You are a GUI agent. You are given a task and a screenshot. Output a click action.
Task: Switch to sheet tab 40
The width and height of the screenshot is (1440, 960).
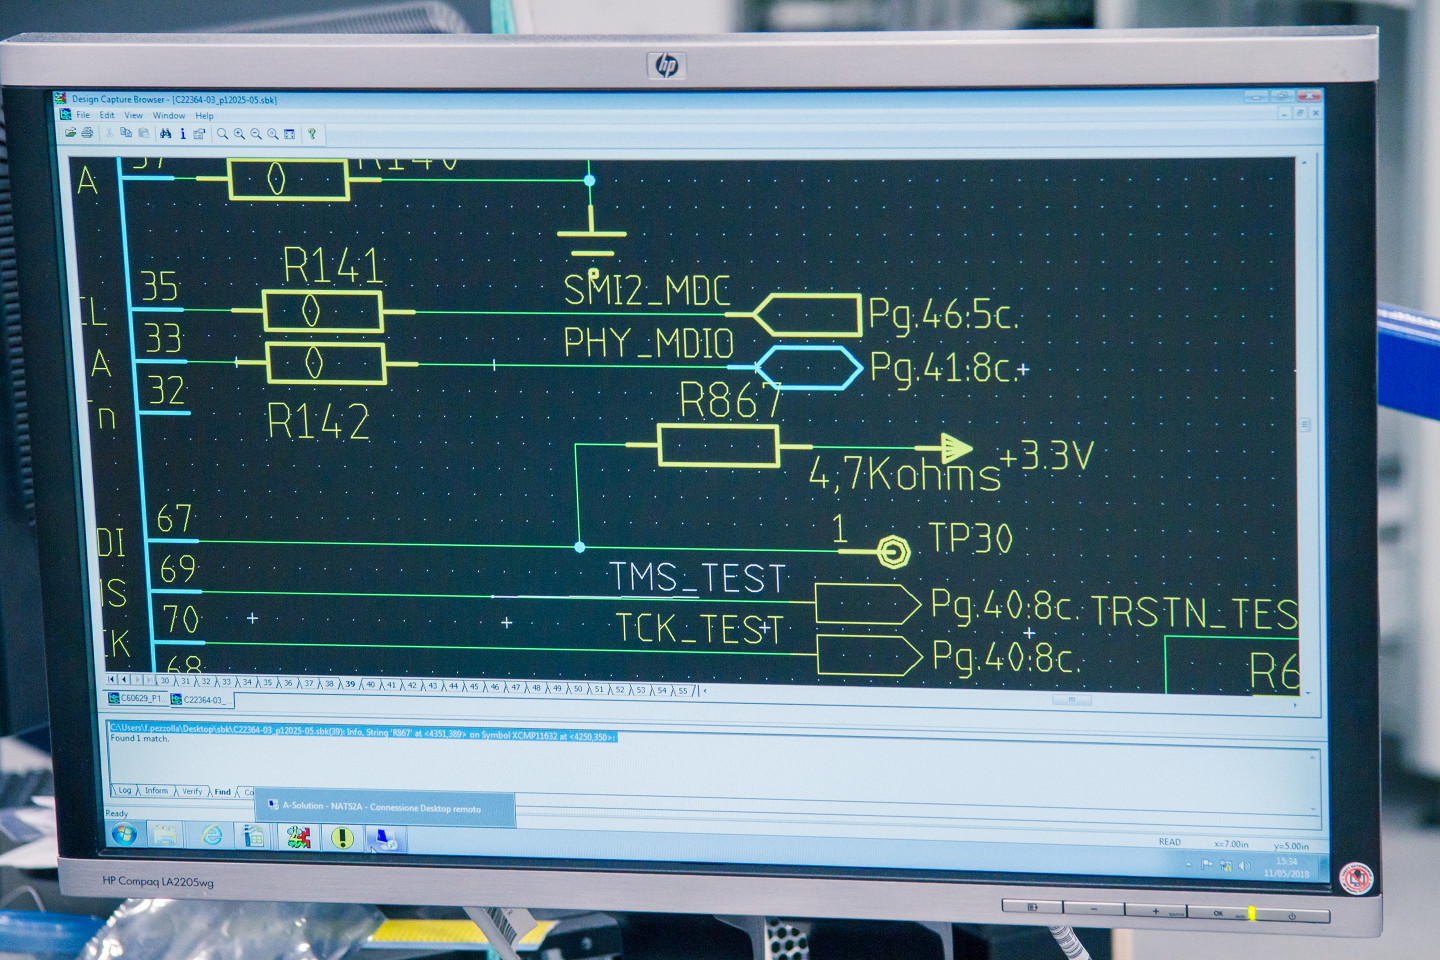pyautogui.click(x=370, y=685)
